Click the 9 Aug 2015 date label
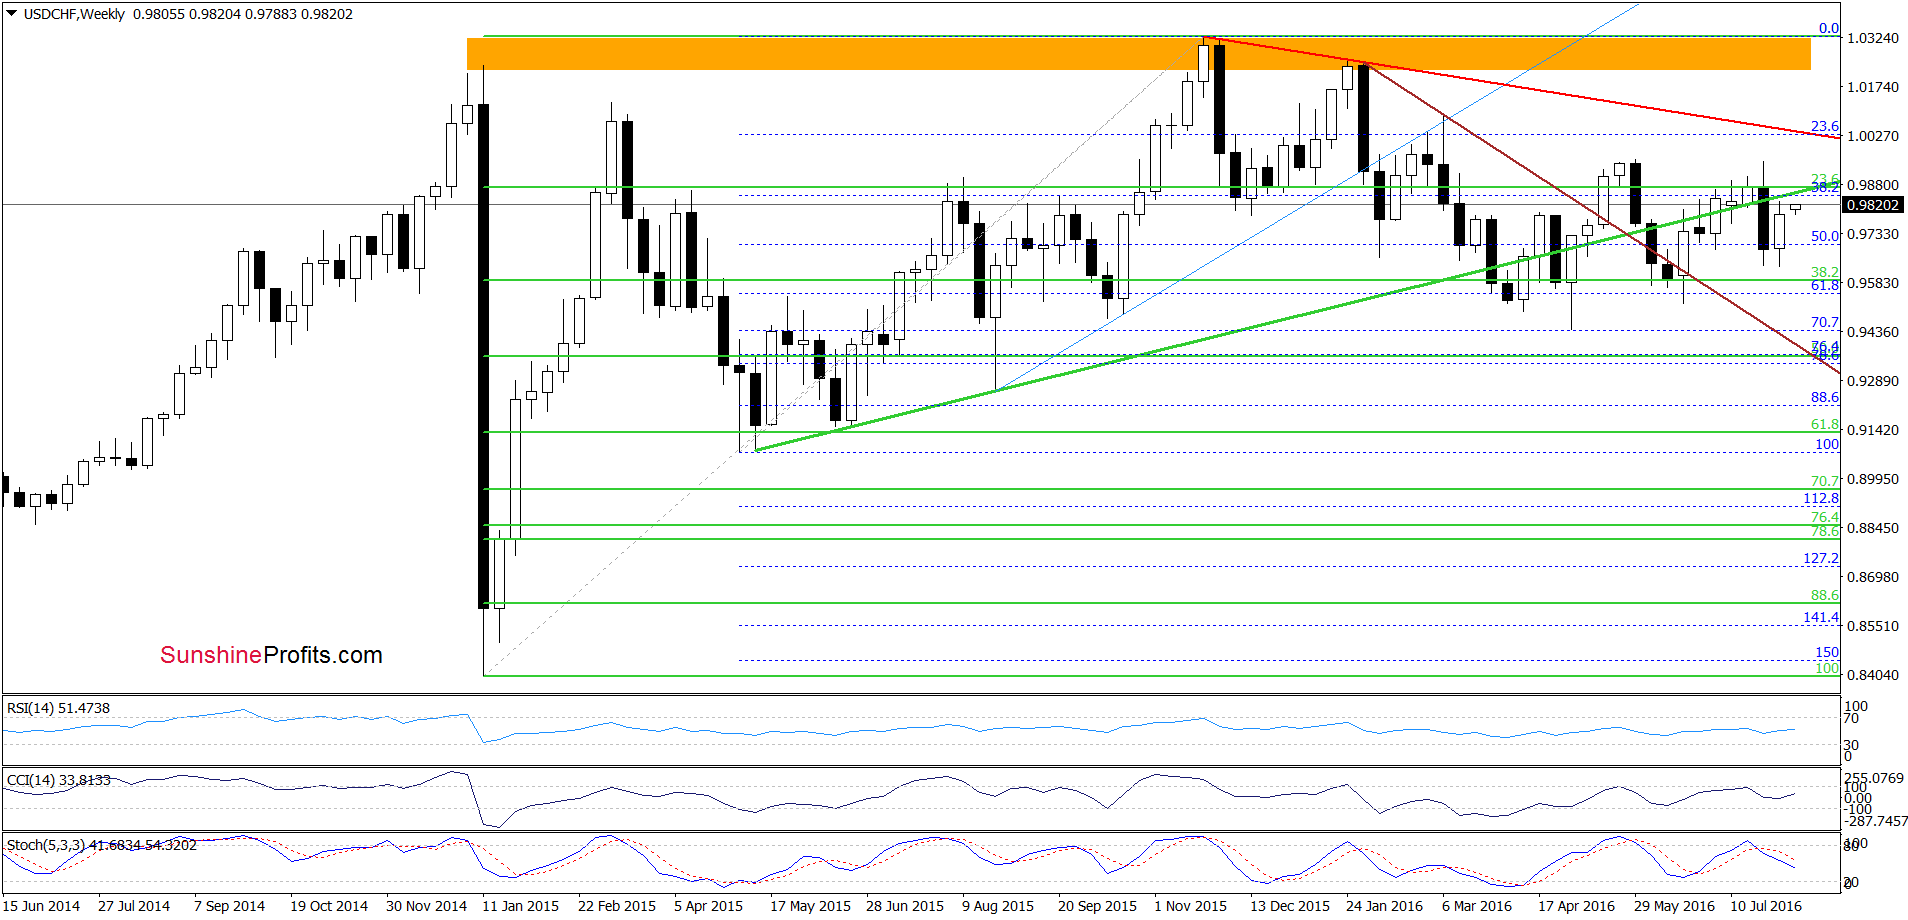 (998, 906)
